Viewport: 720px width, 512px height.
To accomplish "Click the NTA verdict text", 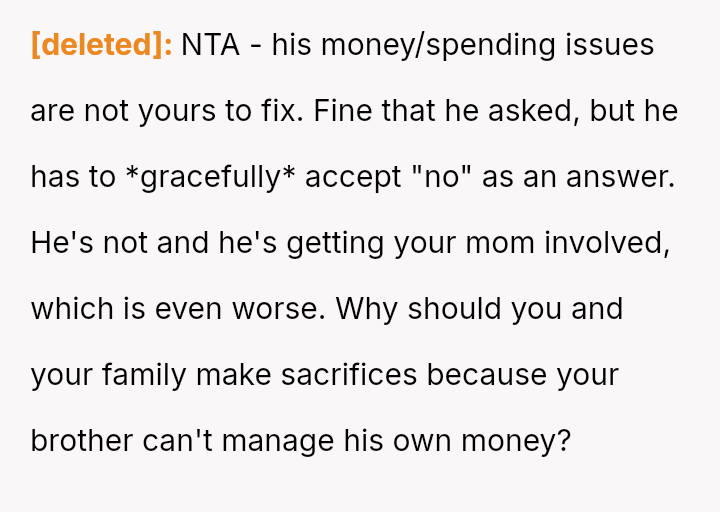I will pos(210,45).
